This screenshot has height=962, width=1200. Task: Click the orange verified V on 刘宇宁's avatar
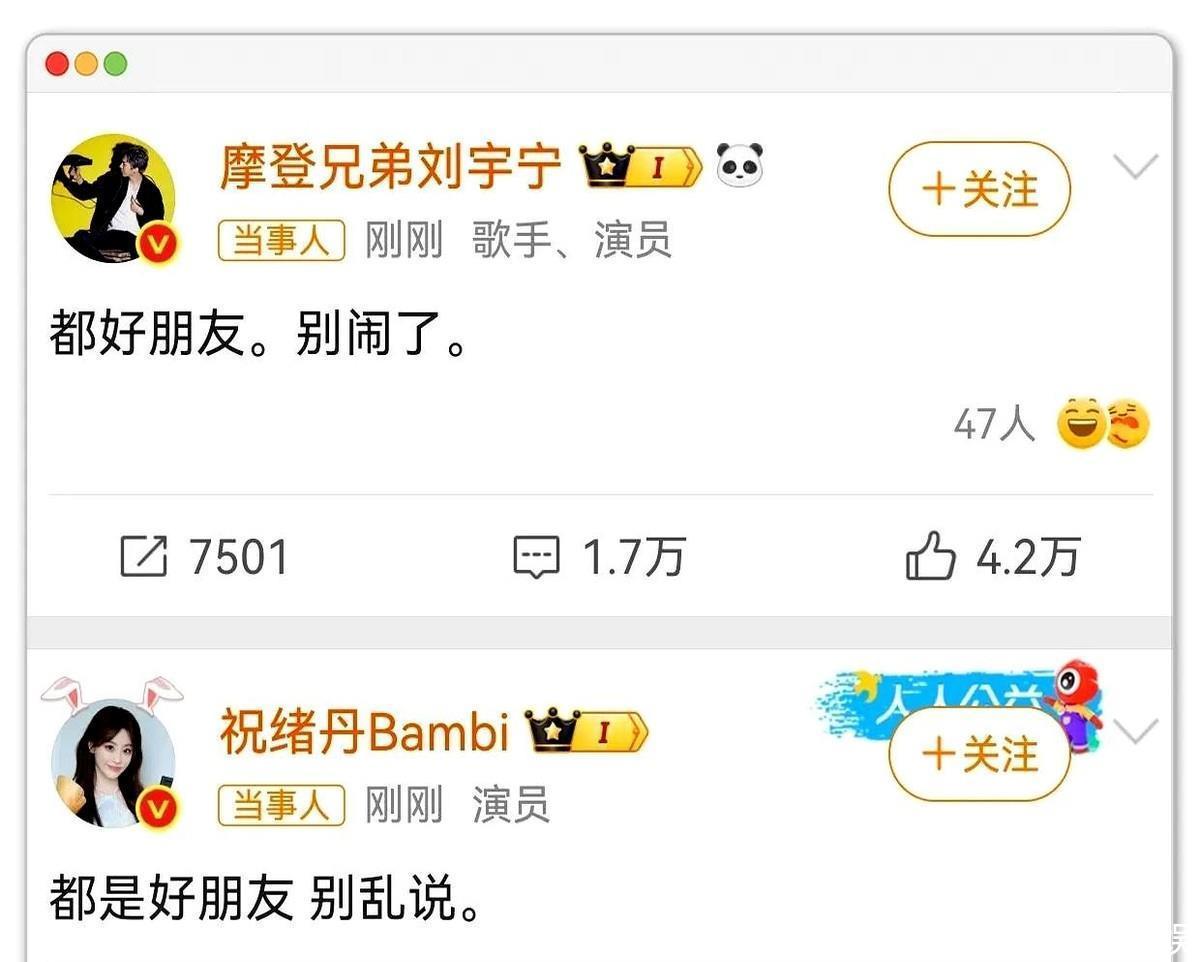pyautogui.click(x=160, y=244)
